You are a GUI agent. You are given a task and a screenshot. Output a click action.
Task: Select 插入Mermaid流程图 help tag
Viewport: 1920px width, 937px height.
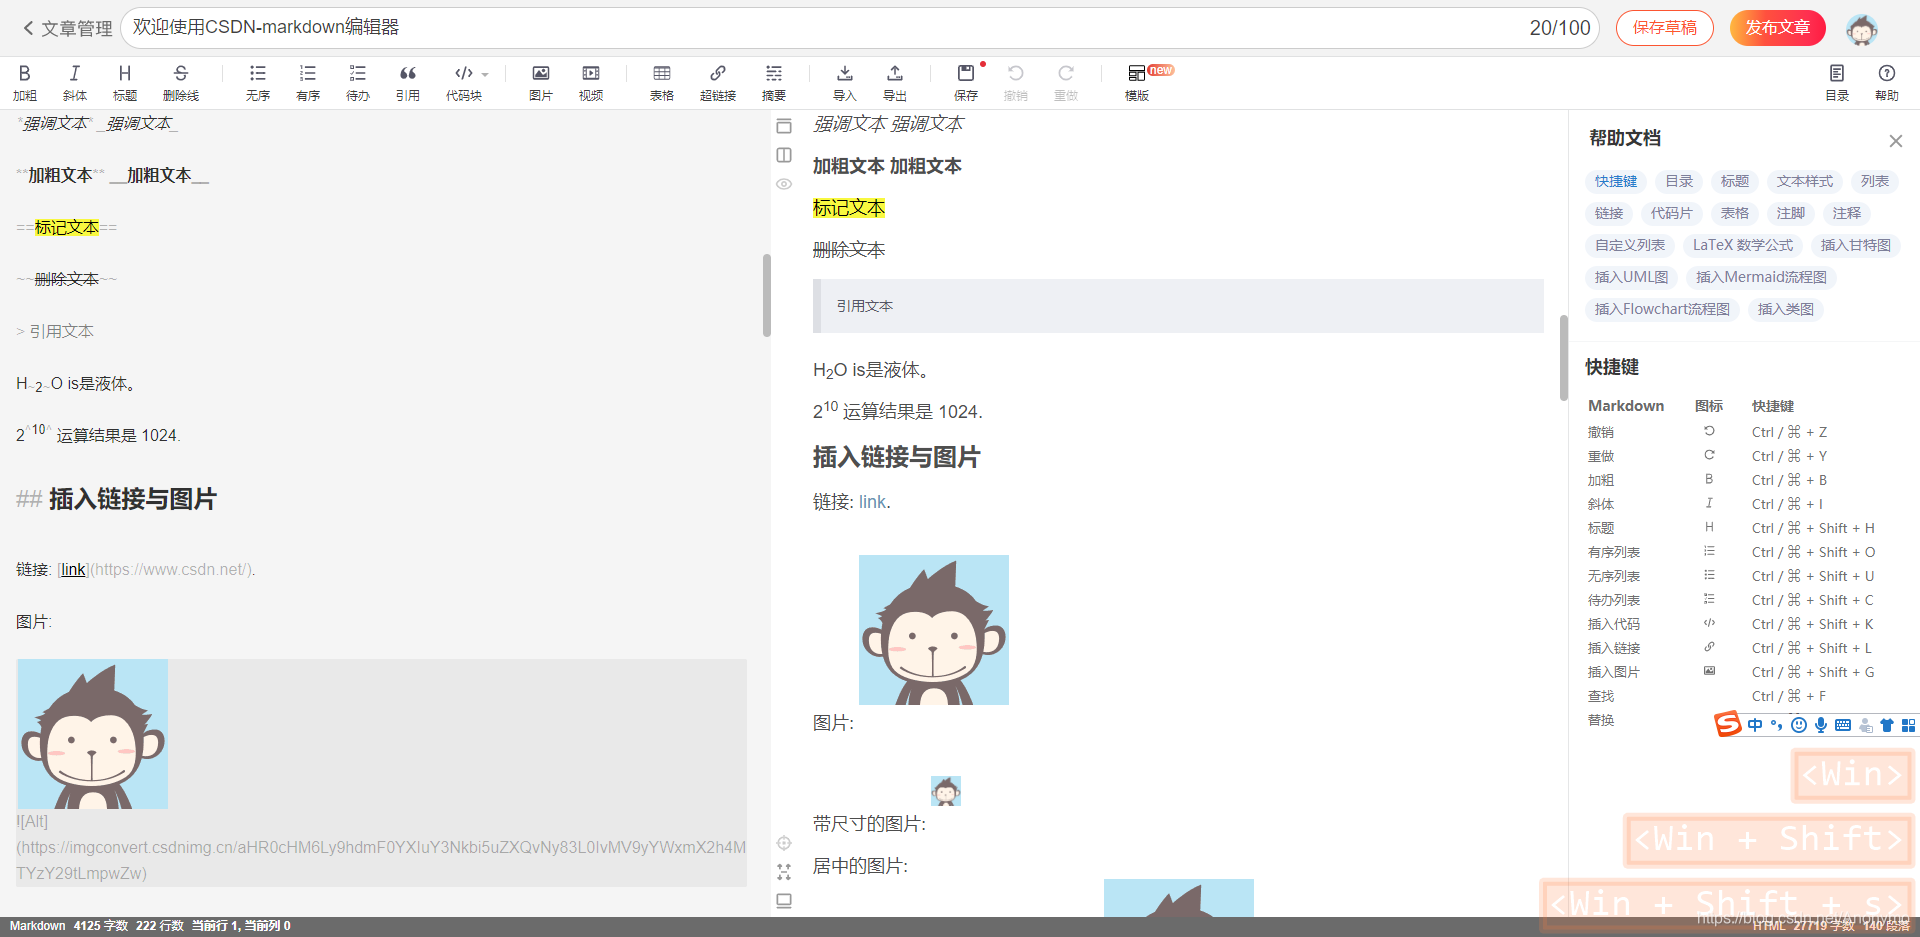click(1761, 277)
